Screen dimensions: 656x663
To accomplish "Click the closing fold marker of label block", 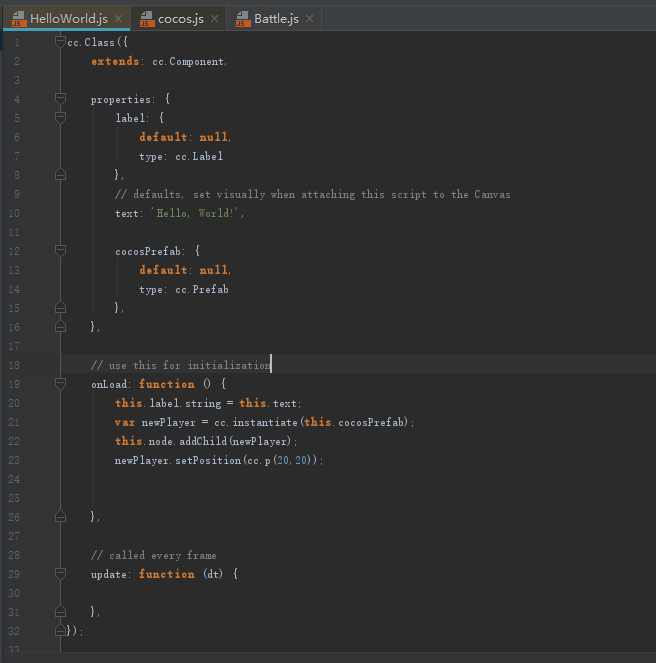I will tap(60, 175).
